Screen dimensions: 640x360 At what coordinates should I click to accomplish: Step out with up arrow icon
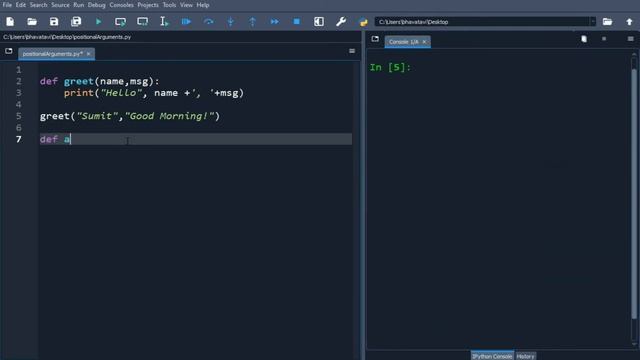coord(252,22)
